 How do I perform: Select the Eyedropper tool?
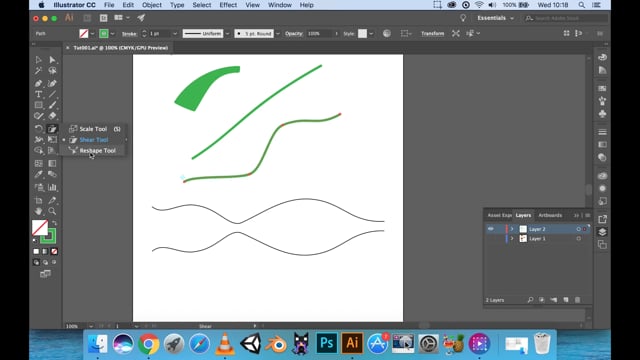coord(38,175)
